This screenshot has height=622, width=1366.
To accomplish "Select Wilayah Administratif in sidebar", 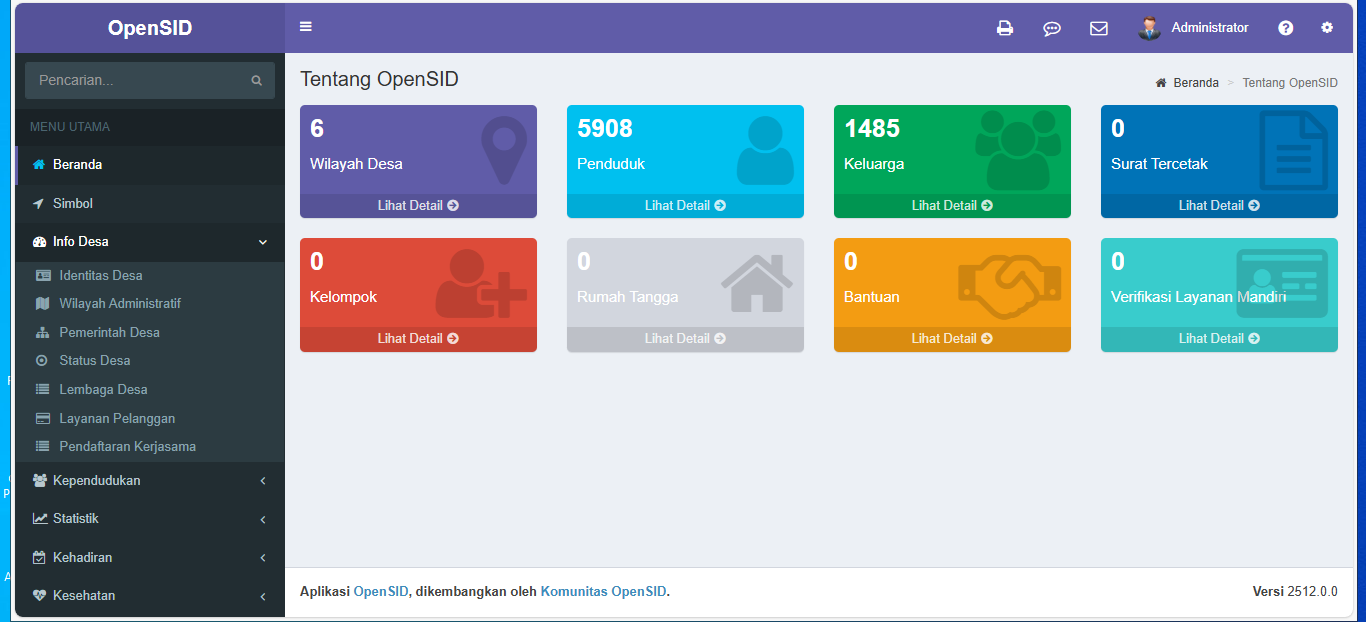I will tap(119, 303).
